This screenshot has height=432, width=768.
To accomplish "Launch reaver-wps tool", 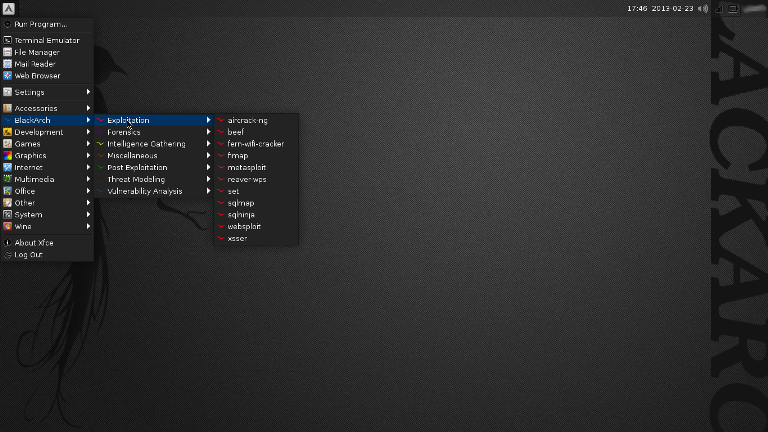I will 256,179.
